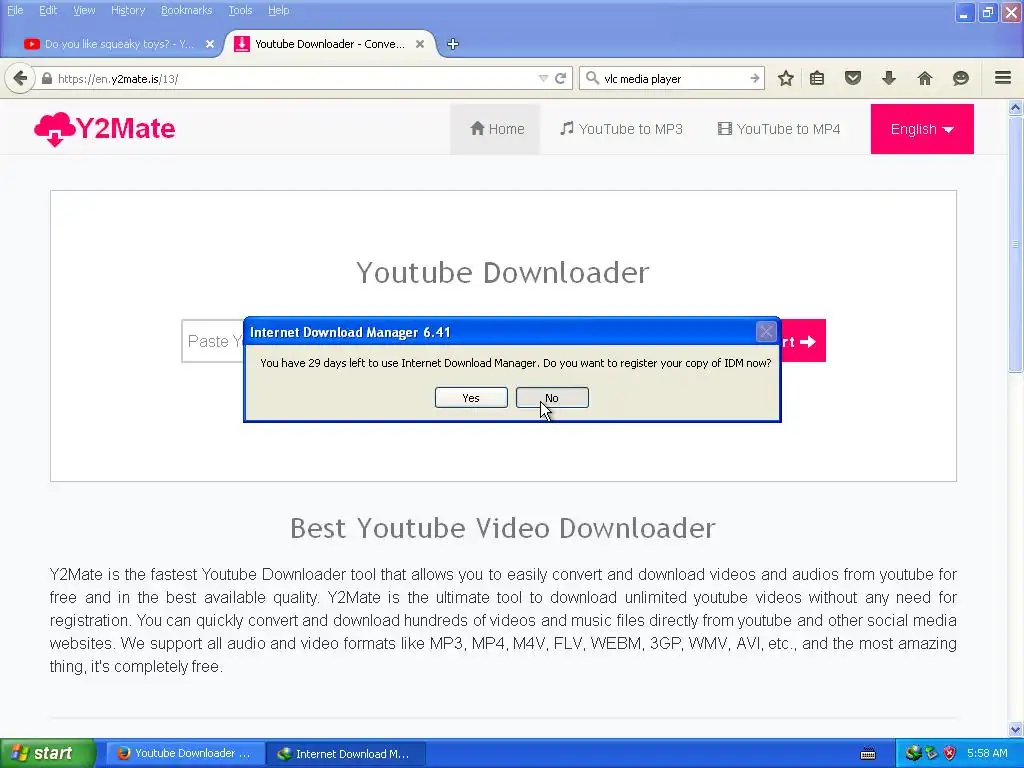Click the pink Start arrow button
Image resolution: width=1024 pixels, height=768 pixels.
point(803,341)
